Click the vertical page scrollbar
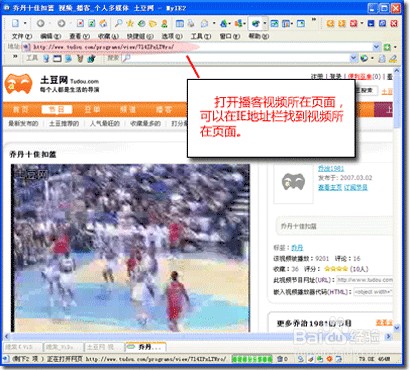The image size is (410, 370). click(x=397, y=200)
